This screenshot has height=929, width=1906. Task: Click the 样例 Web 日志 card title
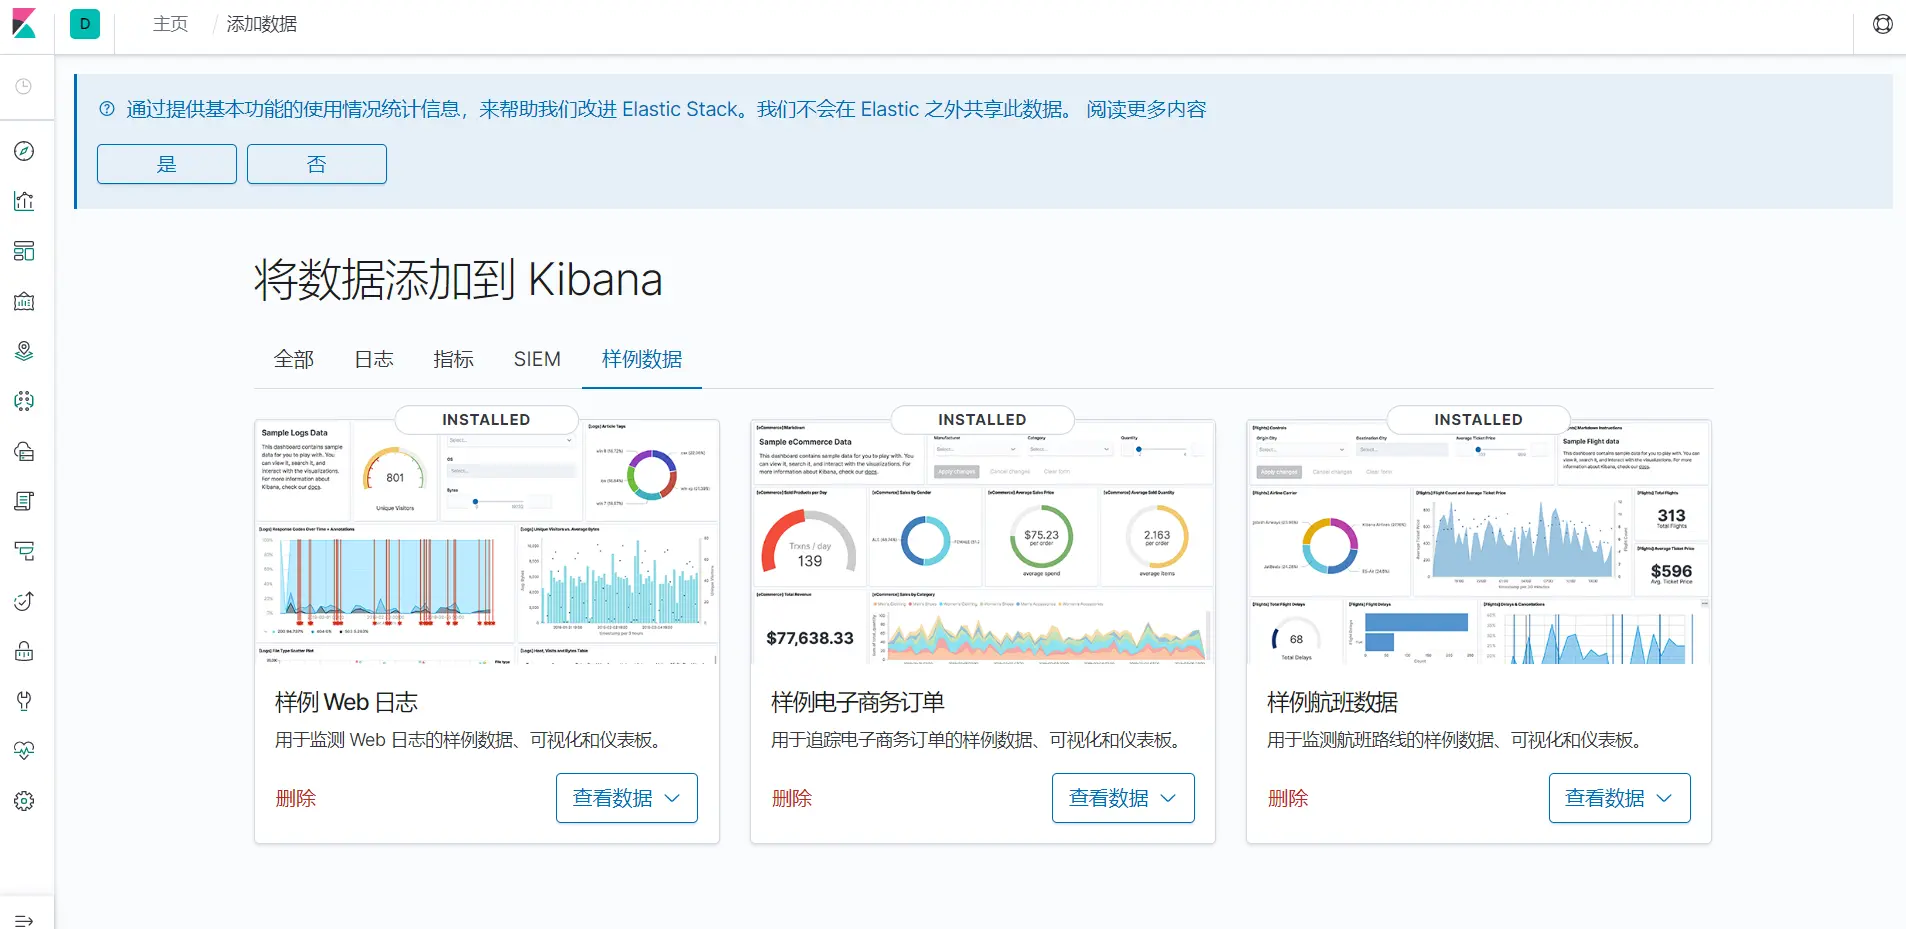[346, 702]
